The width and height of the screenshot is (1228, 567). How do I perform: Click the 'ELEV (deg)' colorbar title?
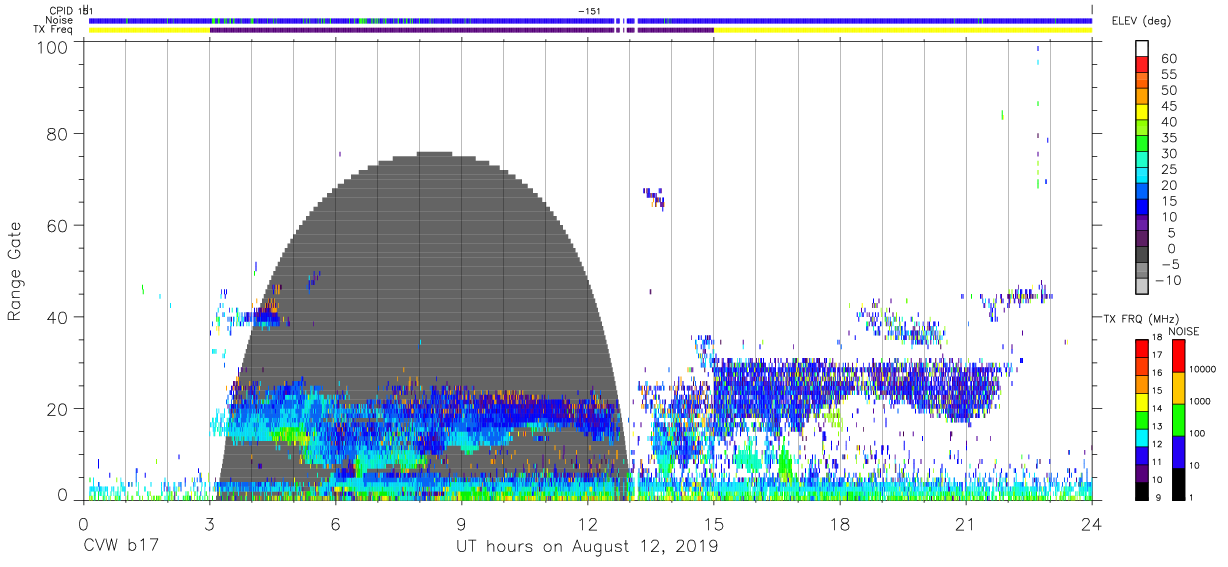(x=1143, y=21)
